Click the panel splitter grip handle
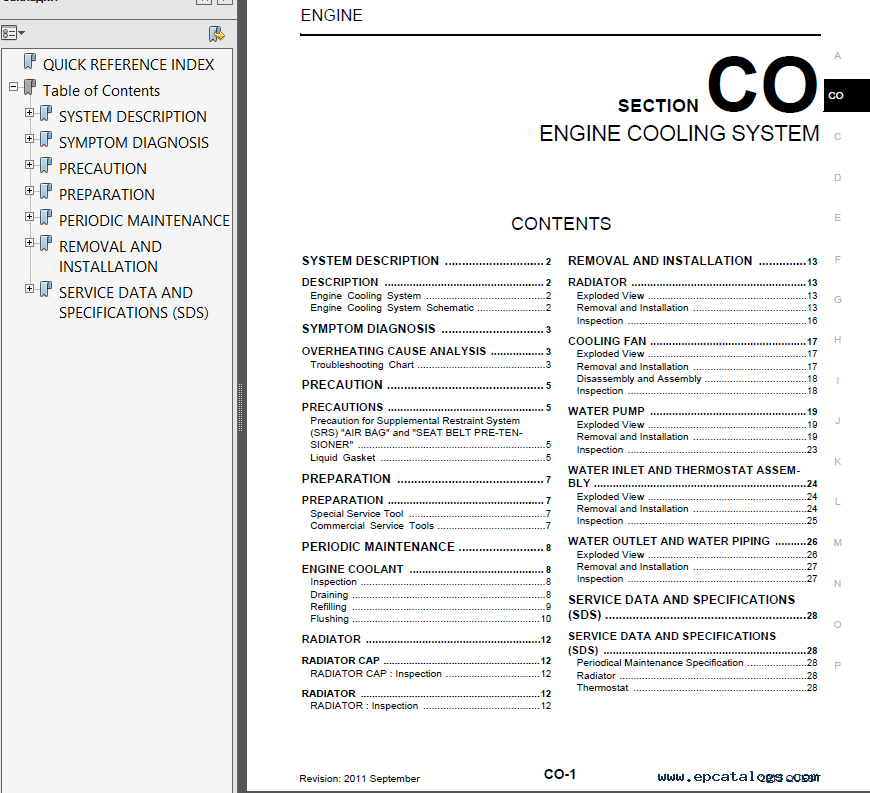 pos(240,408)
